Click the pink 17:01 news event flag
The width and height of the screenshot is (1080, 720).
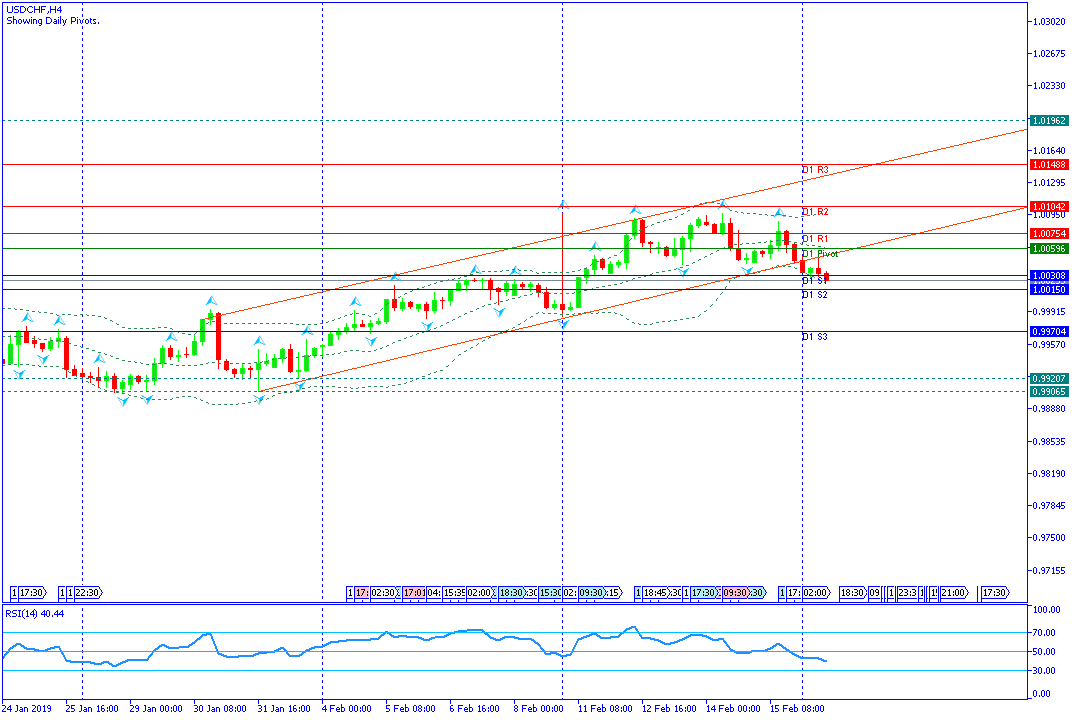415,593
